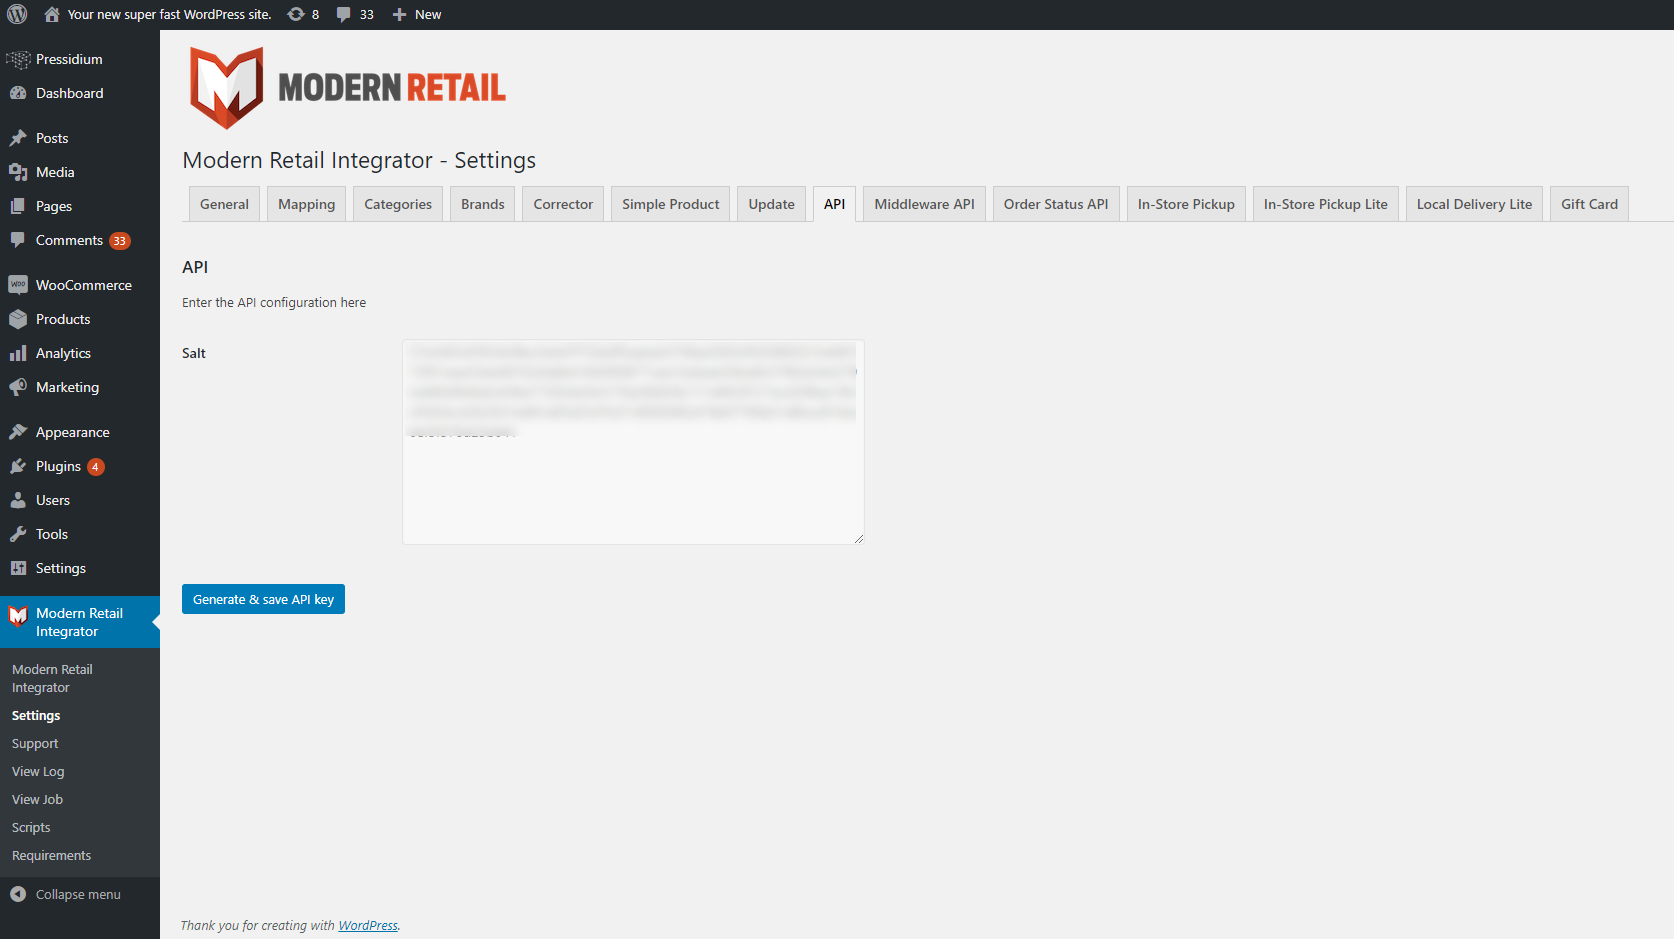
Task: Click the Tools wrench icon
Action: click(18, 534)
